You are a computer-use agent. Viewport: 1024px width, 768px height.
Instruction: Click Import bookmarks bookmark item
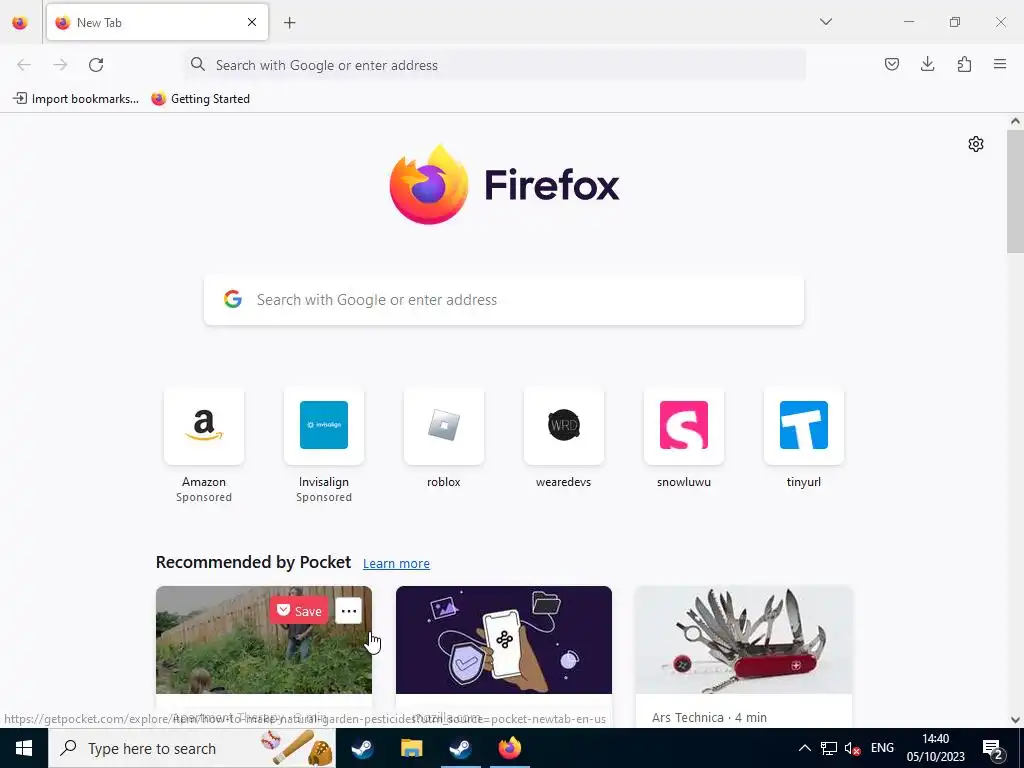click(76, 99)
